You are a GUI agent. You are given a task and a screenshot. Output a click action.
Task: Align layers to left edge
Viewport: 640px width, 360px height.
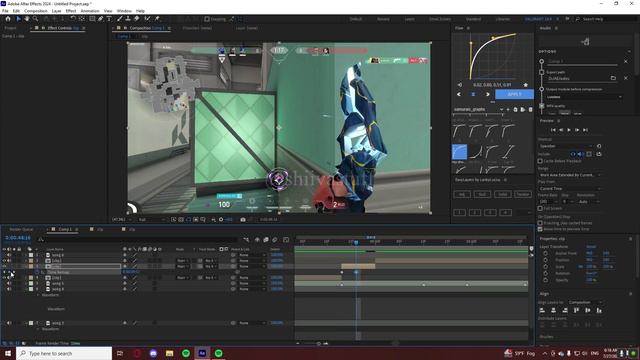[542, 311]
